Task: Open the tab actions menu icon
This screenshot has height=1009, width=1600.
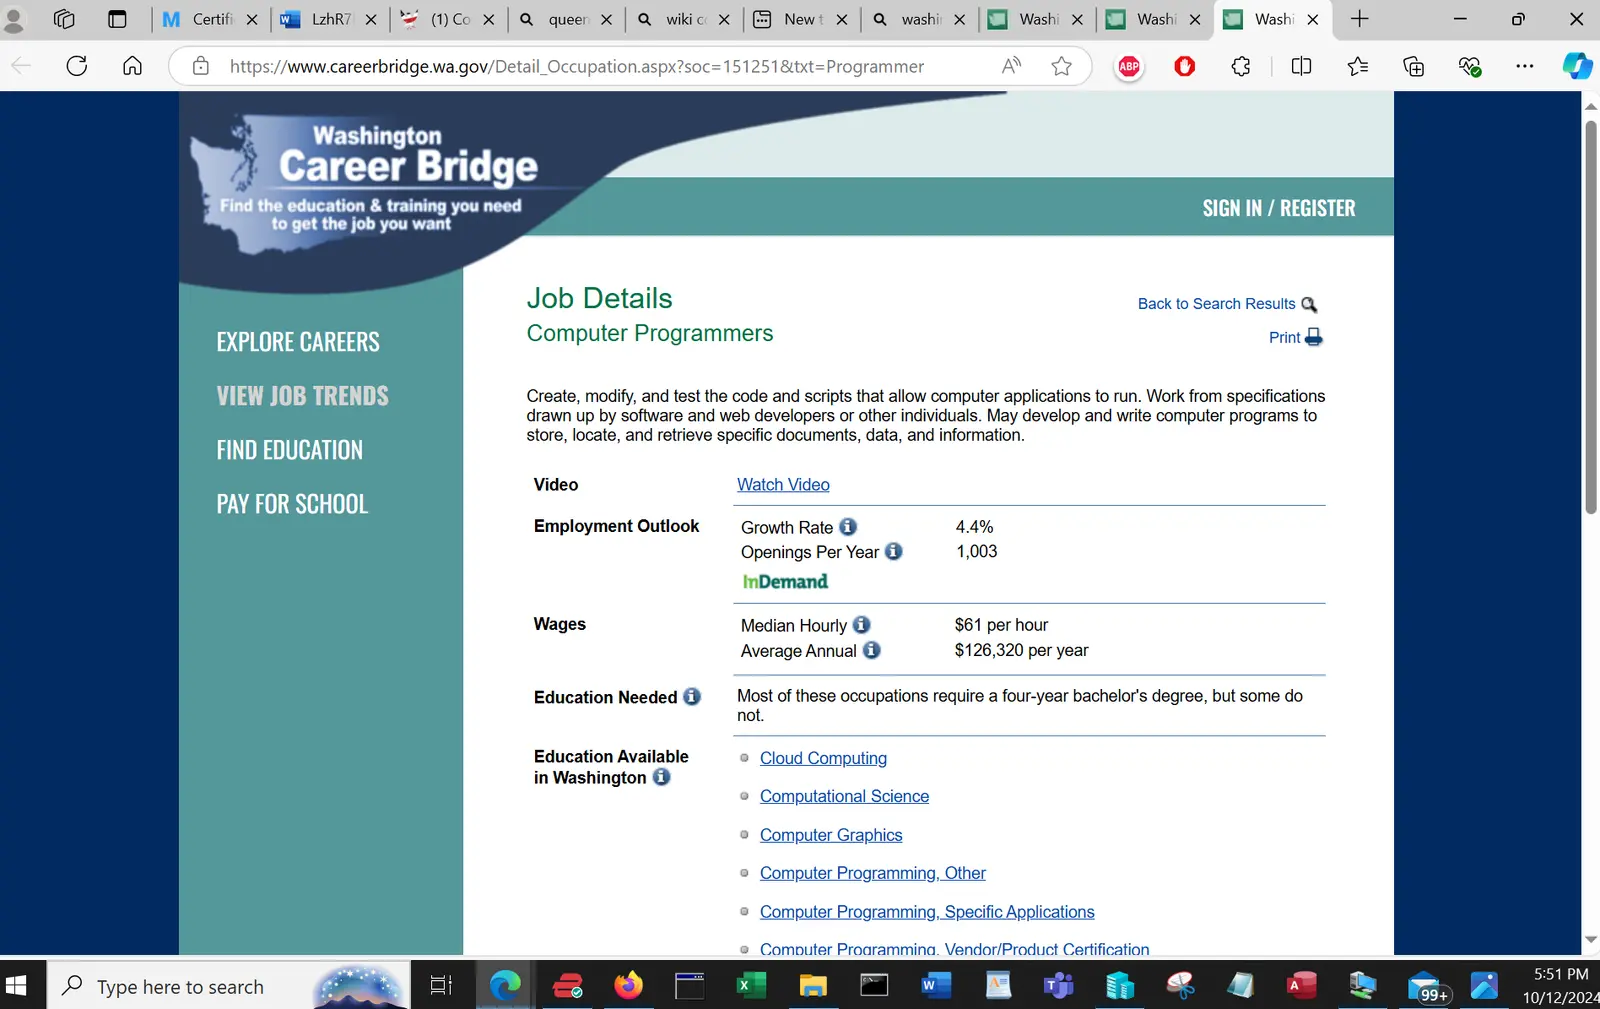Action: pos(117,19)
